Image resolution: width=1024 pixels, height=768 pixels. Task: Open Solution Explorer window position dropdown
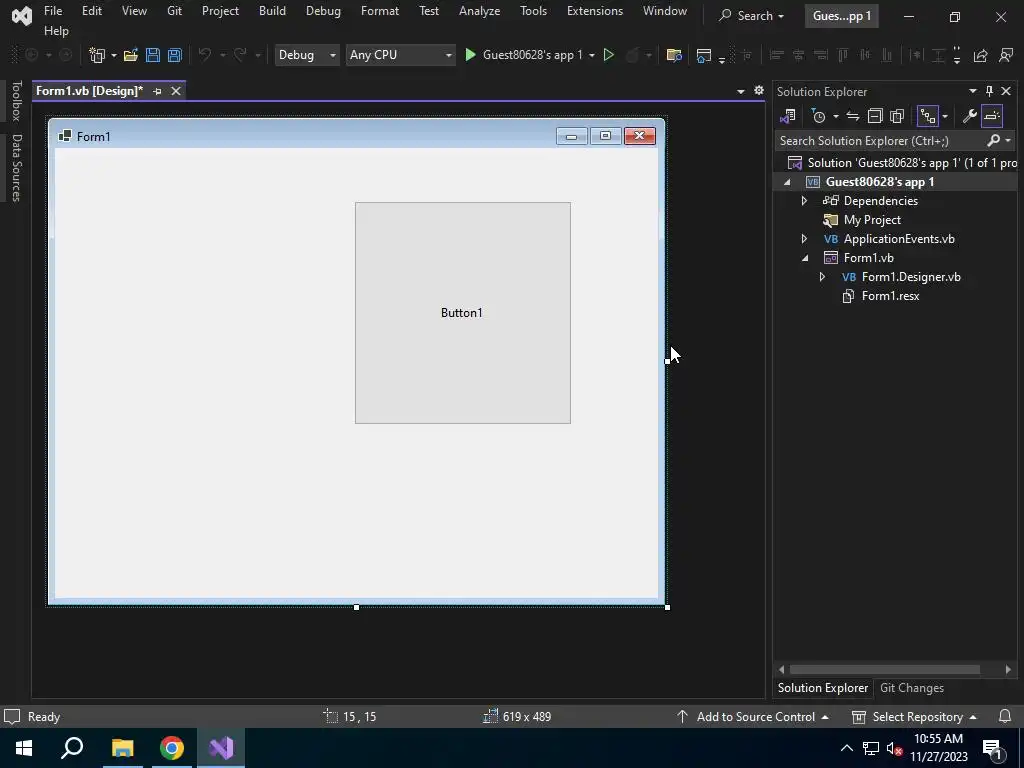tap(972, 91)
